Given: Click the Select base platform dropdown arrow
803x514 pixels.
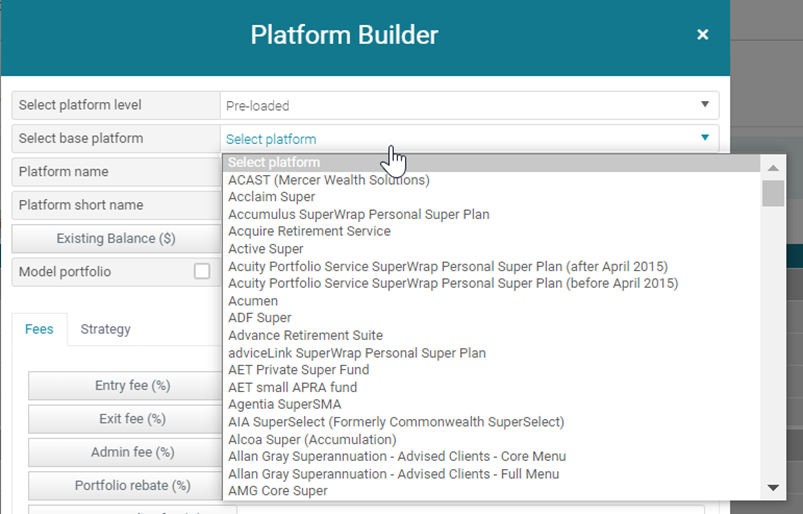Looking at the screenshot, I should [705, 138].
